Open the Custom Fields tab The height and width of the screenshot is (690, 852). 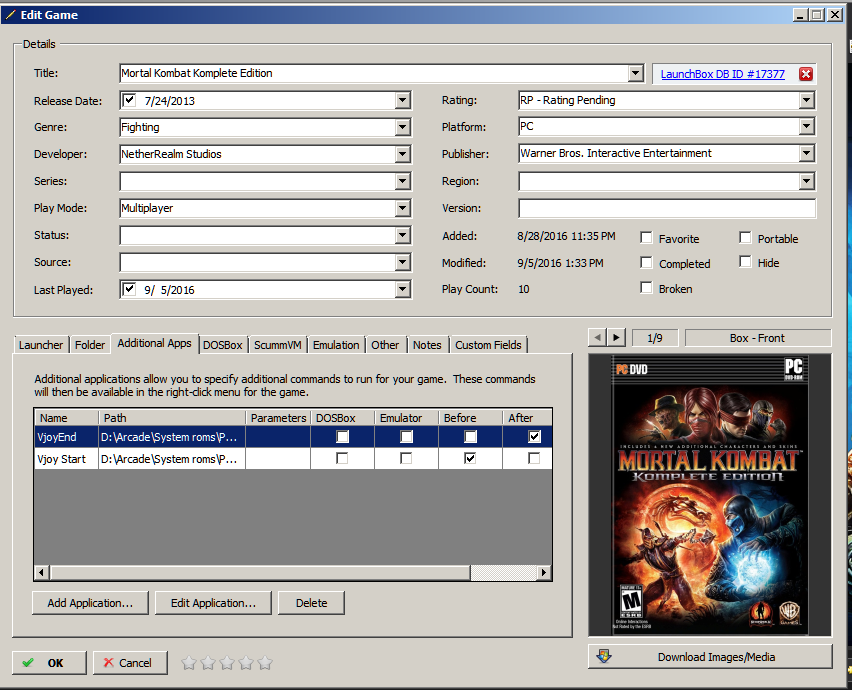488,345
